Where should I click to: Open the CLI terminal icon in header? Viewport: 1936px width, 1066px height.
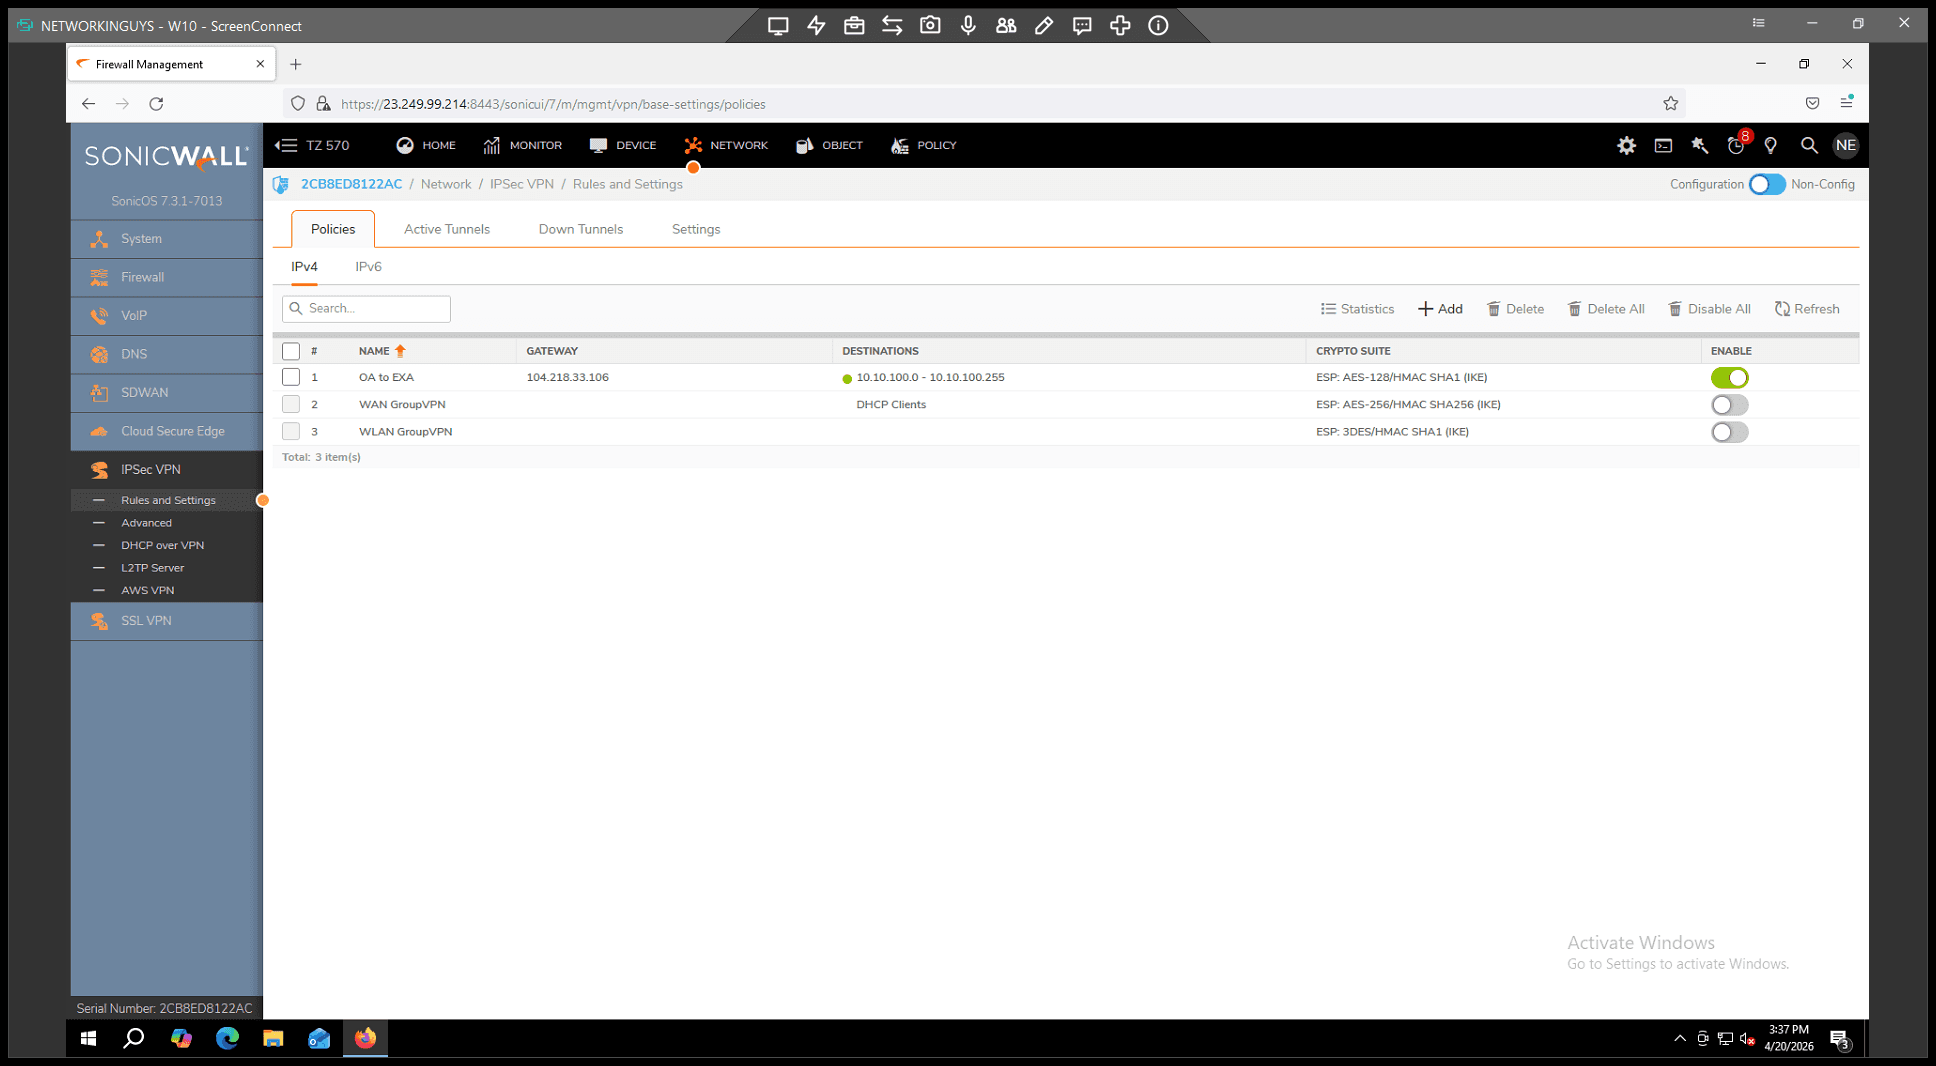pos(1663,146)
